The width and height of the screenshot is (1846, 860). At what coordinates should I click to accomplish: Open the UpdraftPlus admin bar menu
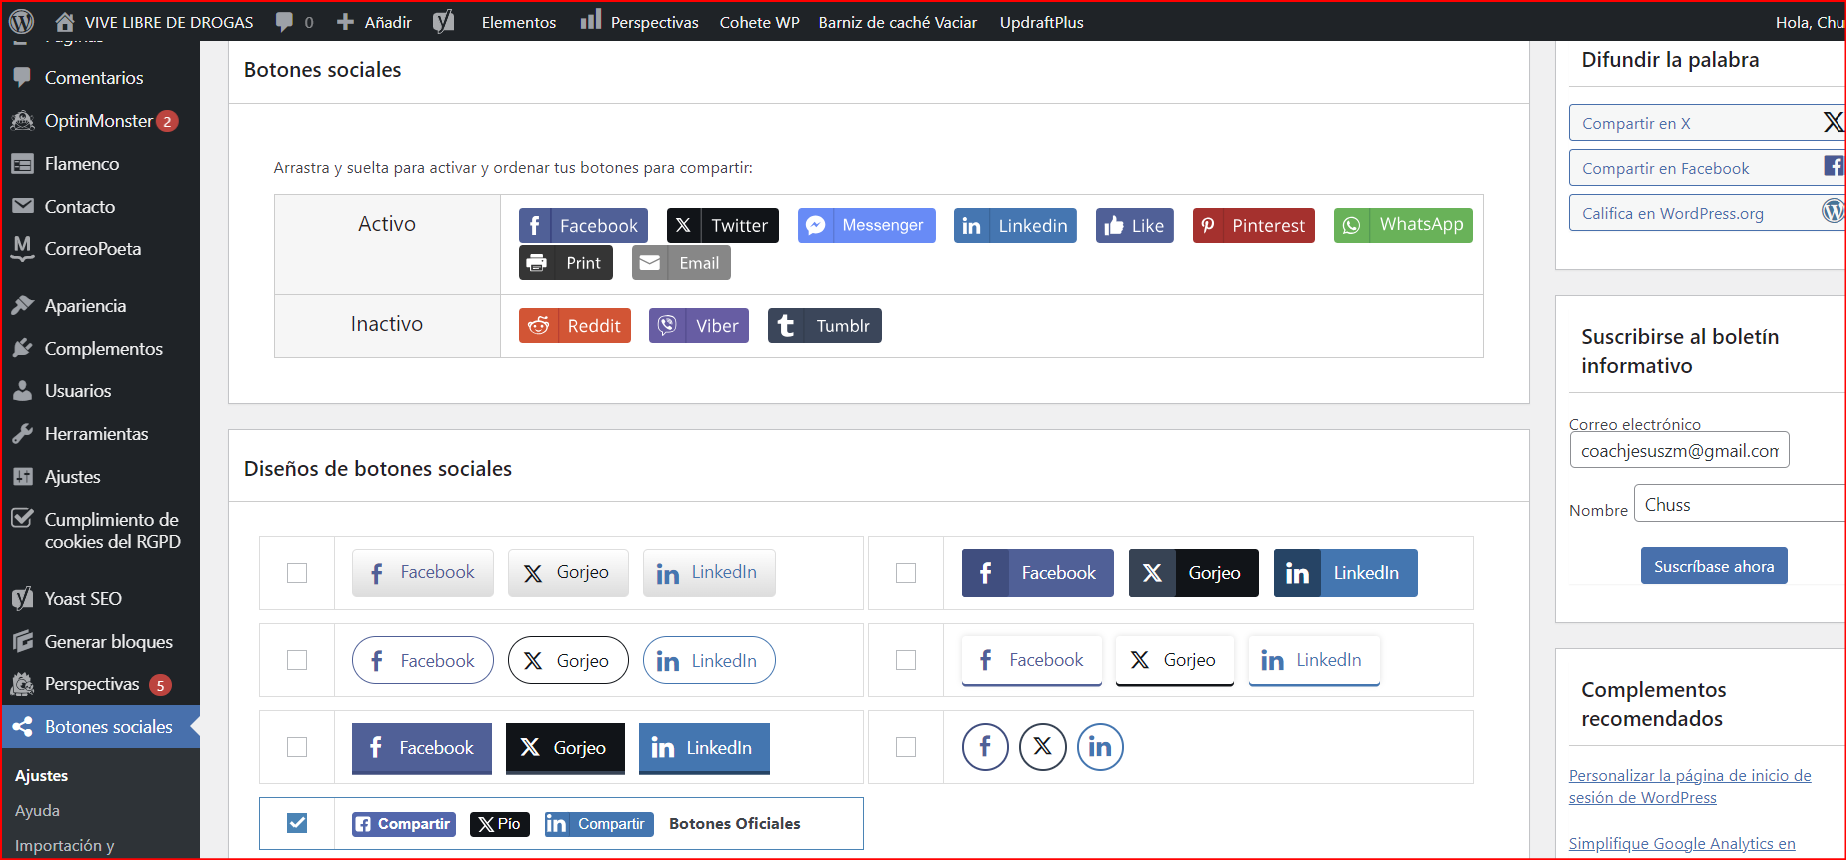point(1041,22)
